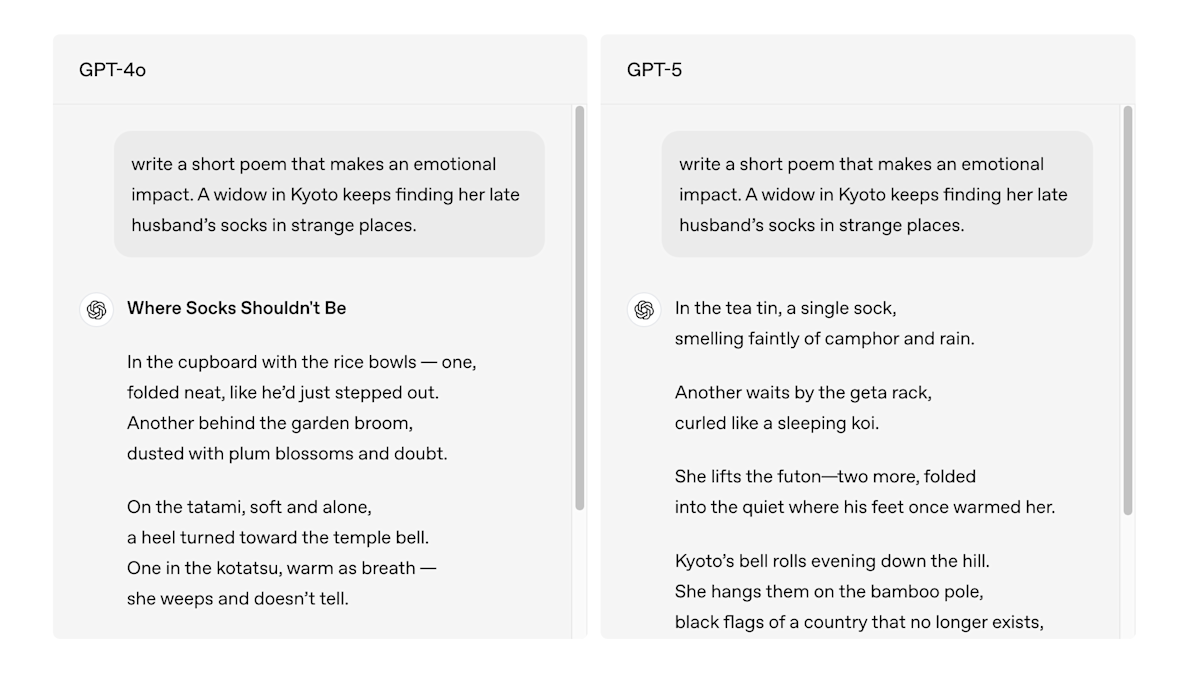The image size is (1200, 675).
Task: Click the poem title Where Socks Shouldn't Be
Action: 236,308
